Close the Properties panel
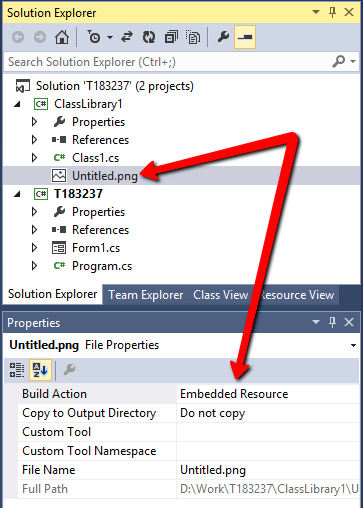Screen dimensions: 363x508 (349, 322)
